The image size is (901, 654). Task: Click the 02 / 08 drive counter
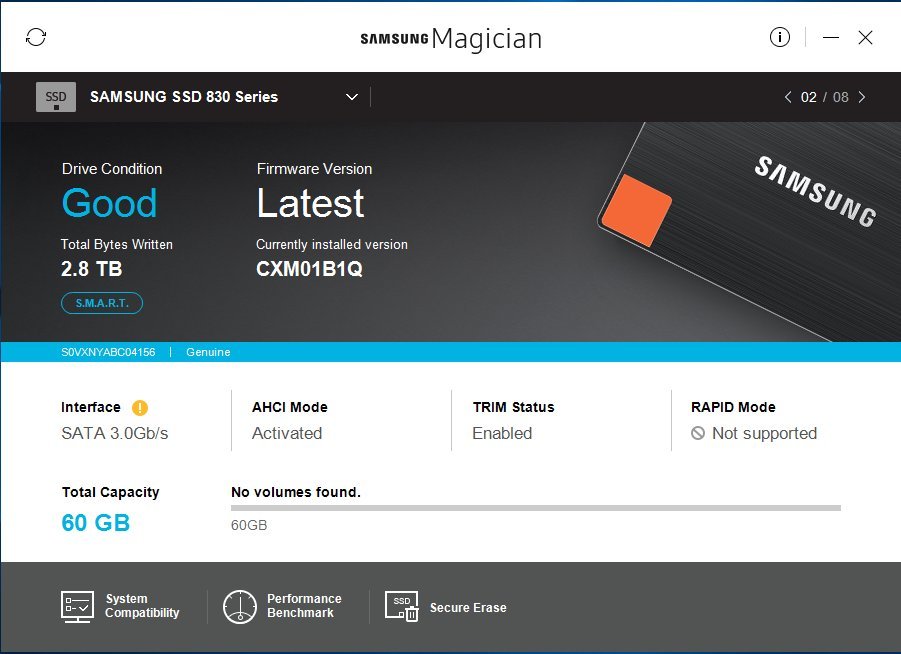(825, 97)
